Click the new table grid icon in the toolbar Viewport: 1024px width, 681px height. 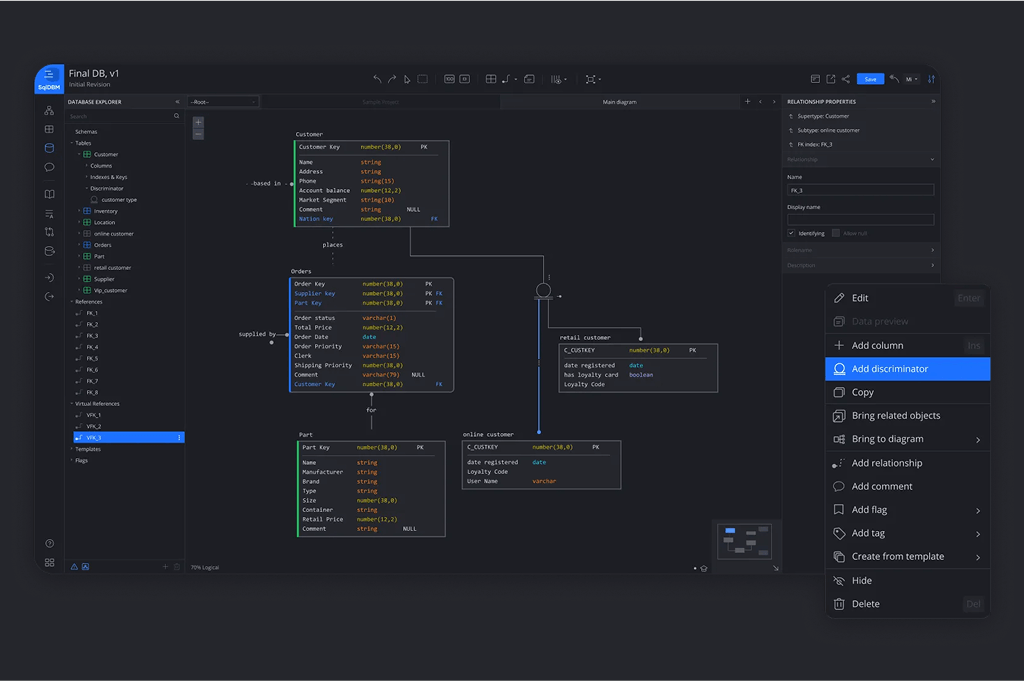click(x=490, y=79)
